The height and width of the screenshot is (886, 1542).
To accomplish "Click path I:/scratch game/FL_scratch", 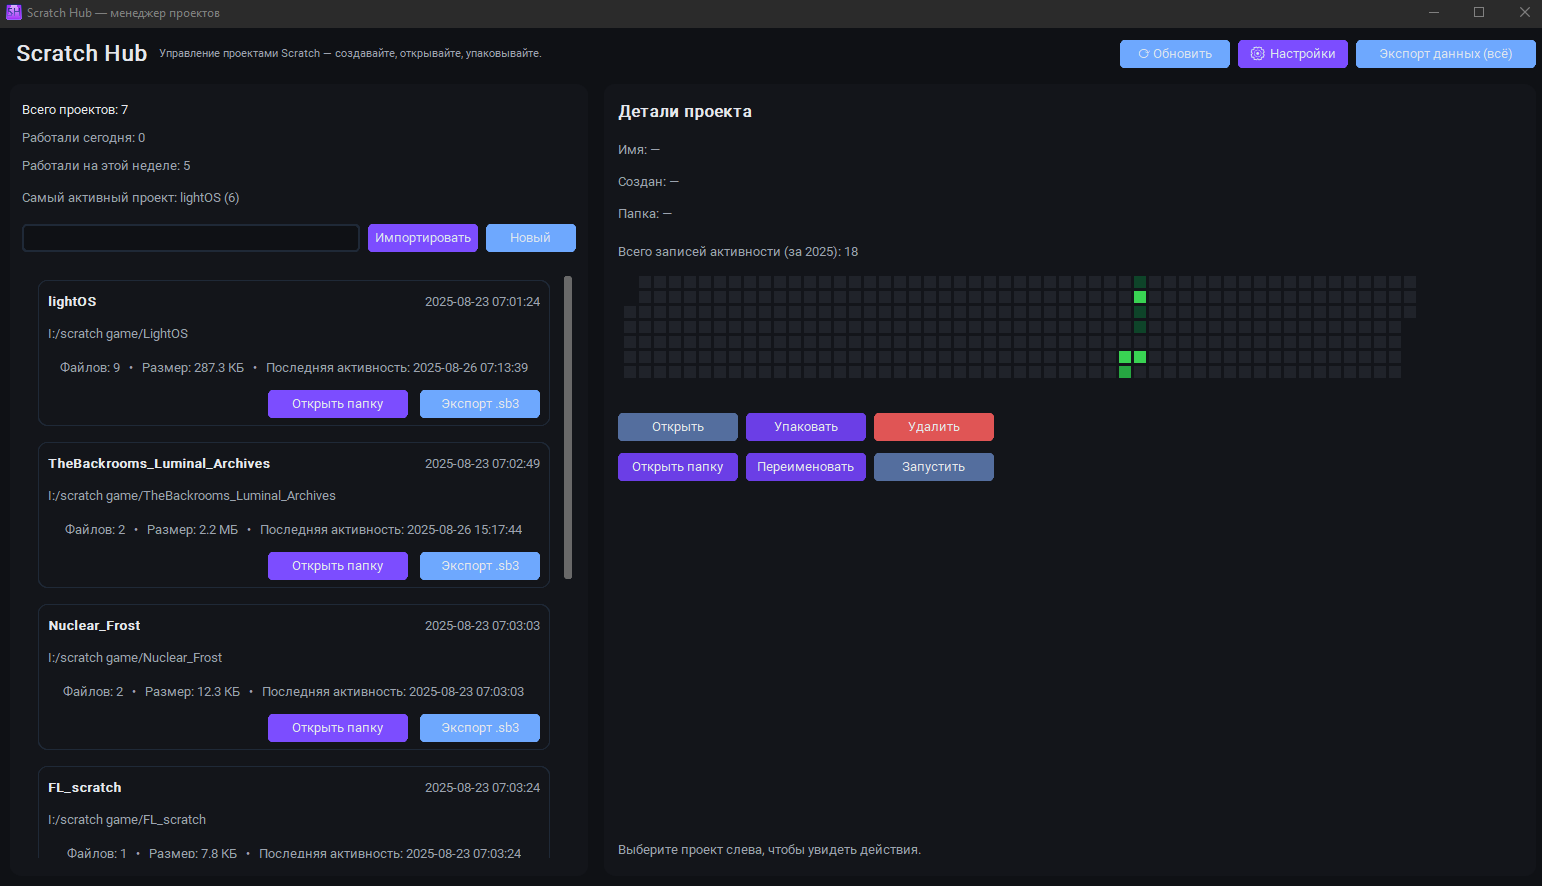I will (x=127, y=820).
